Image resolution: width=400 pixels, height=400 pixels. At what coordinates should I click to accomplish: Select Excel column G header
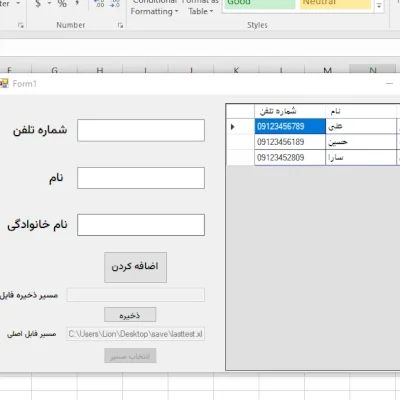click(x=55, y=70)
